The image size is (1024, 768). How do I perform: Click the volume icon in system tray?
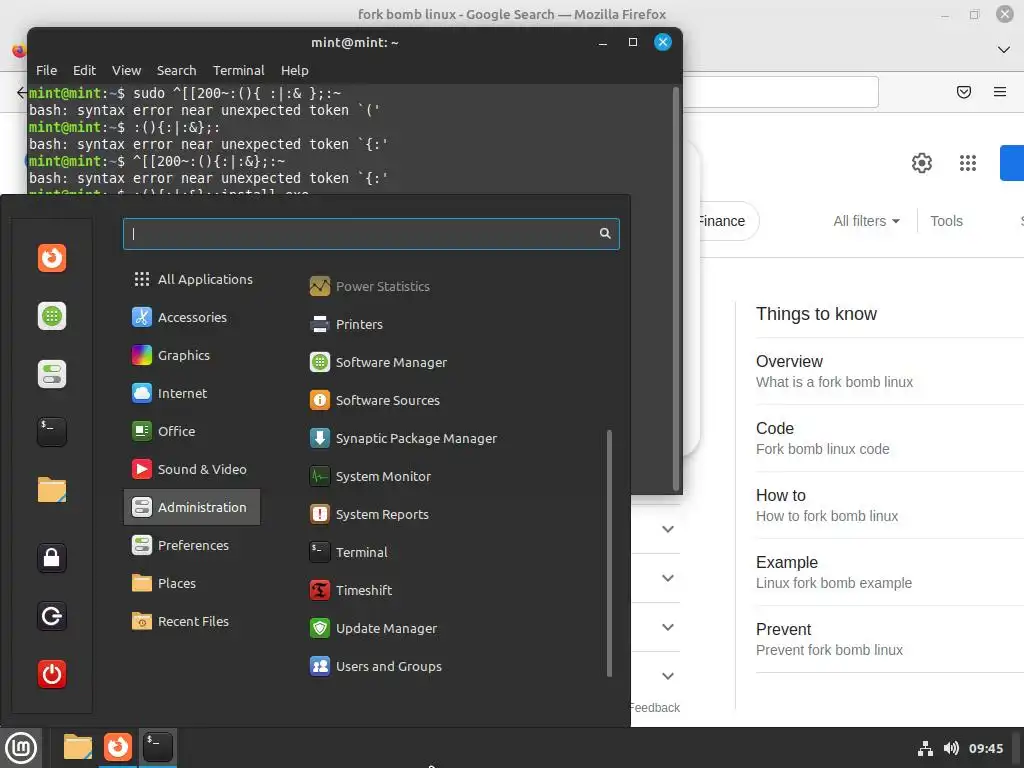tap(951, 748)
